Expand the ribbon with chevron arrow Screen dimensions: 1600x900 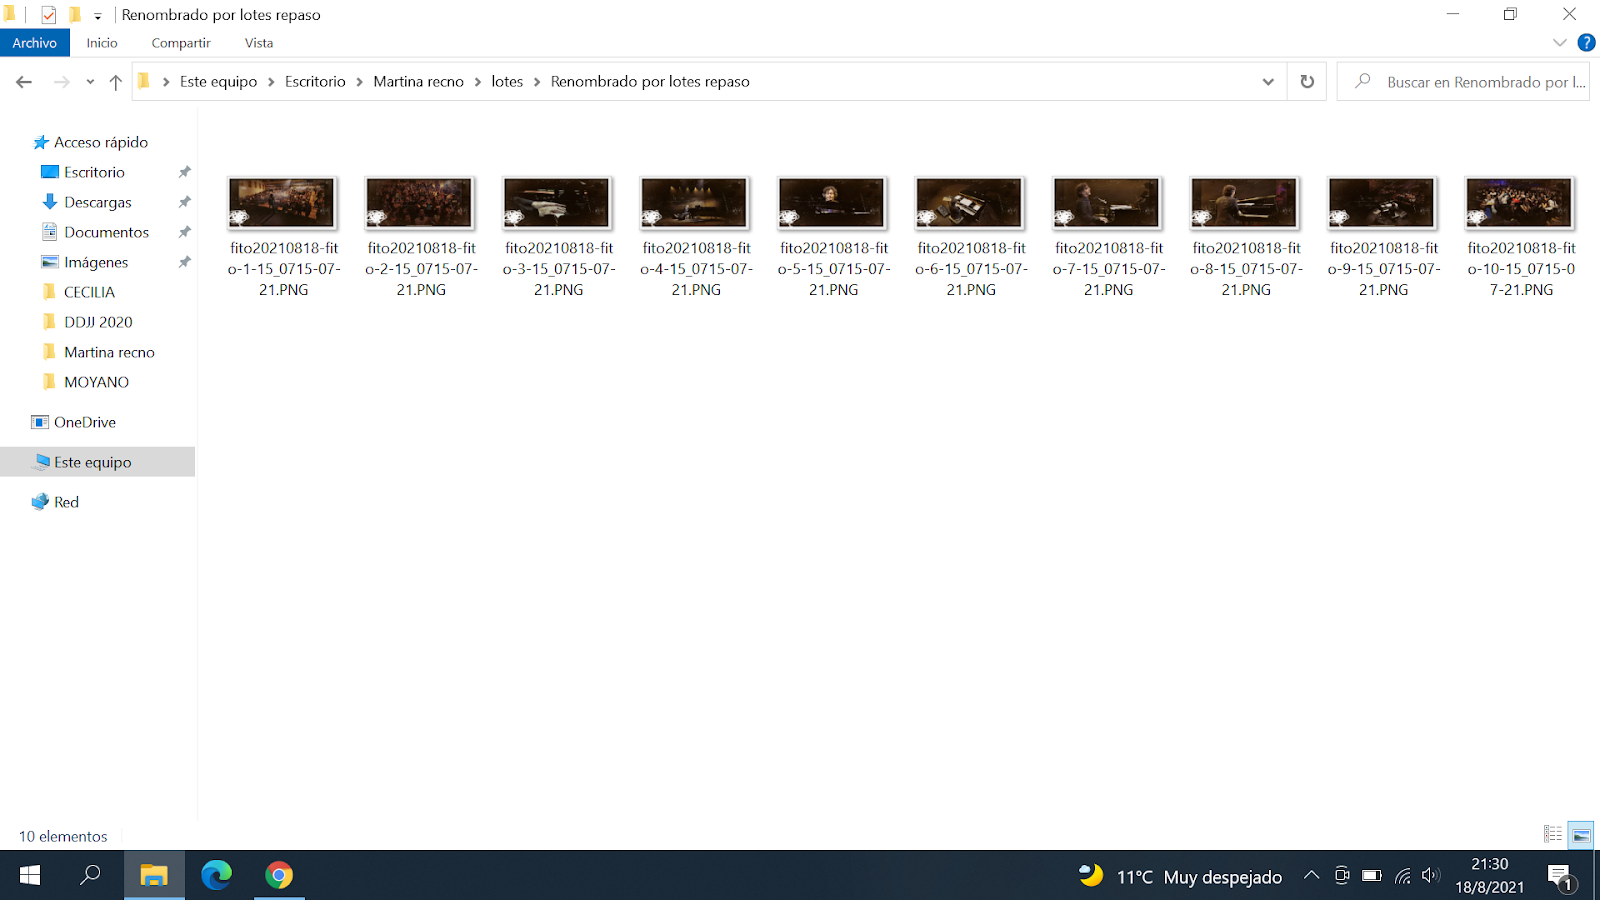1559,43
